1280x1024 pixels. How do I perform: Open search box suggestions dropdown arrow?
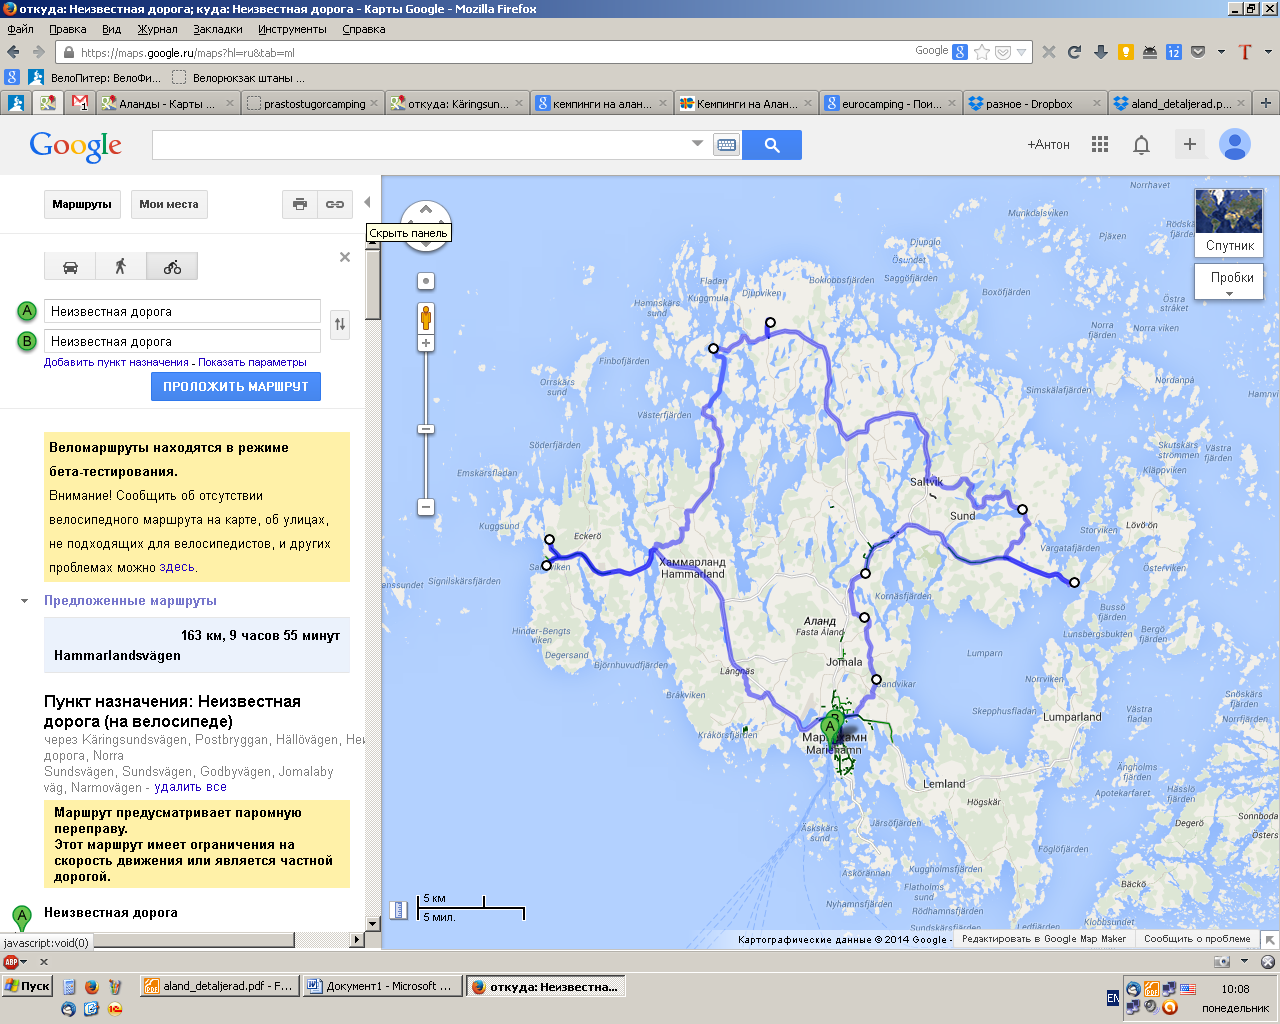tap(698, 144)
